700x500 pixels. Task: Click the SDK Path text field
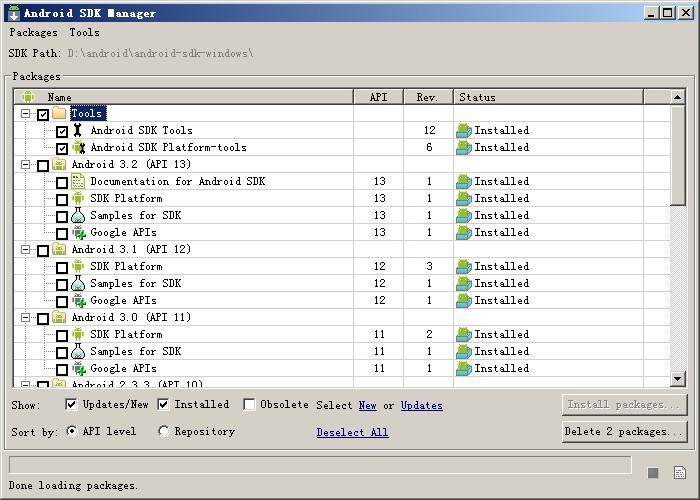pyautogui.click(x=161, y=54)
